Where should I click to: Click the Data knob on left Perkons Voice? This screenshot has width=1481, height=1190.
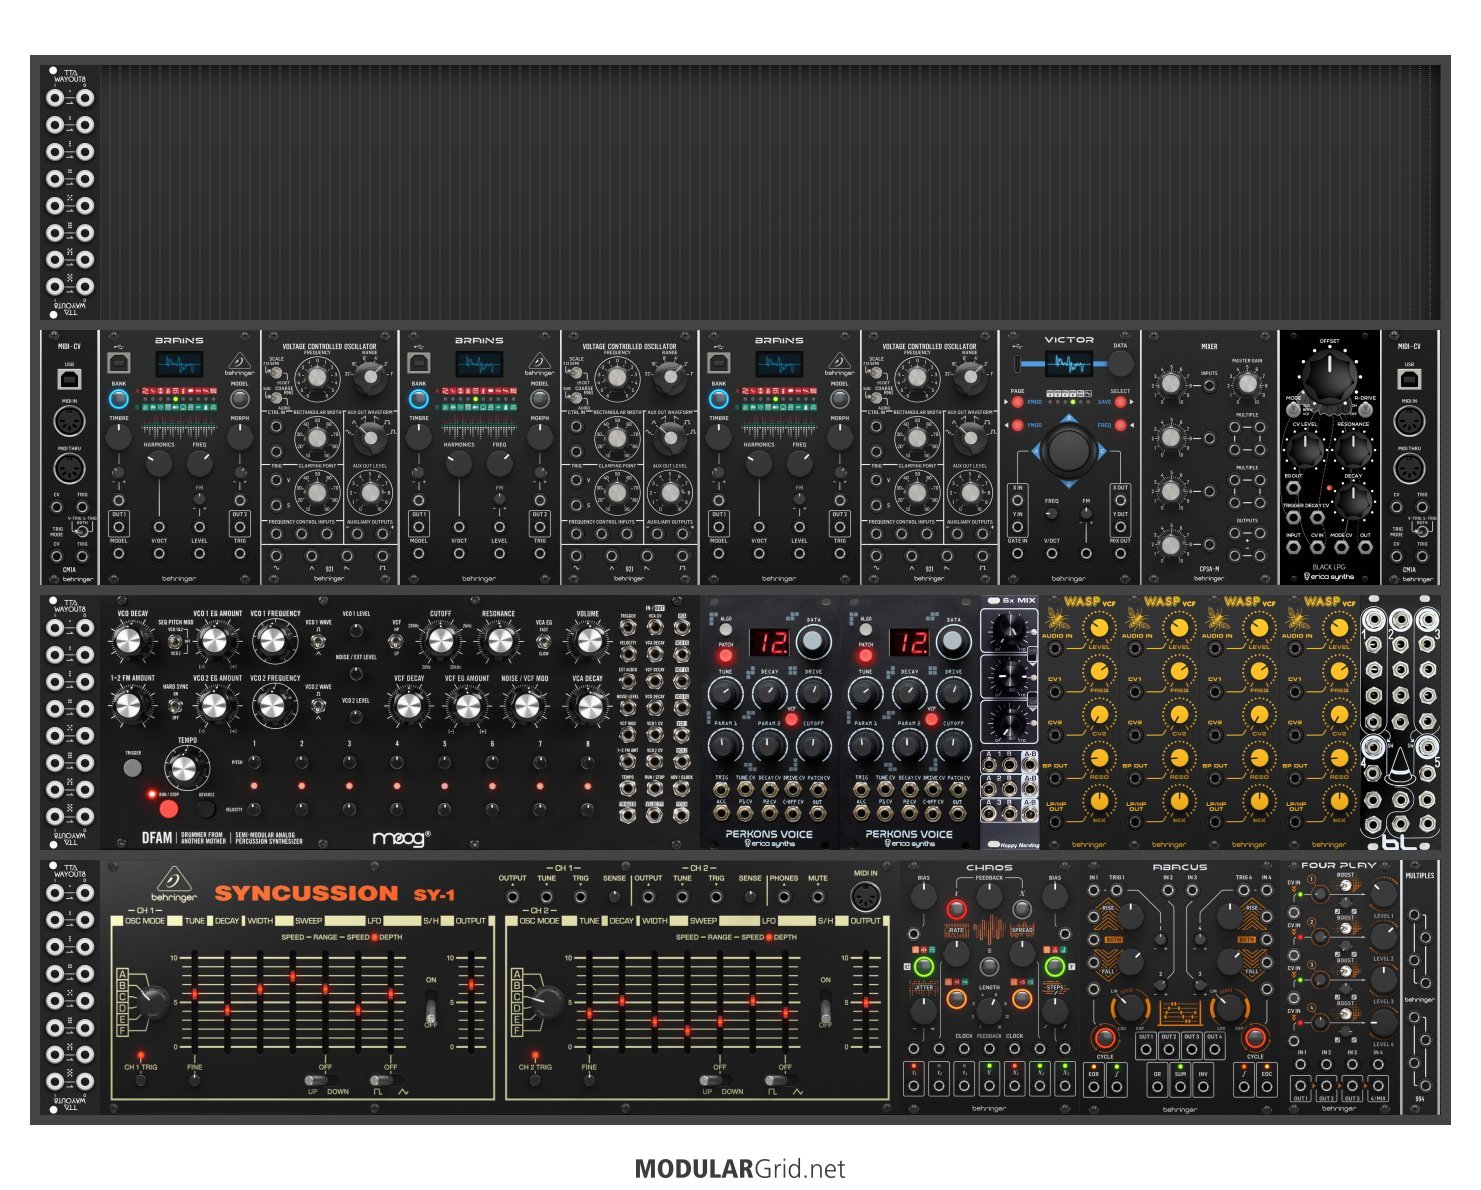[813, 641]
